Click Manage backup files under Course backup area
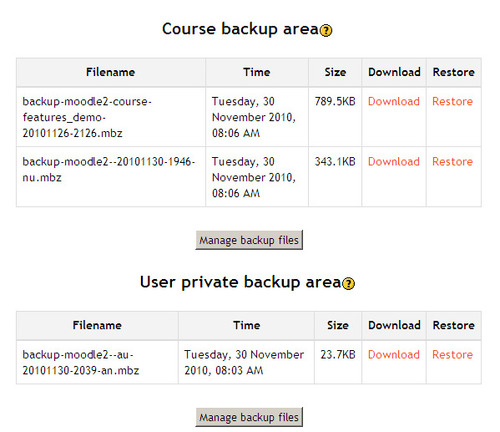Screen dimensions: 500x432 click(249, 240)
